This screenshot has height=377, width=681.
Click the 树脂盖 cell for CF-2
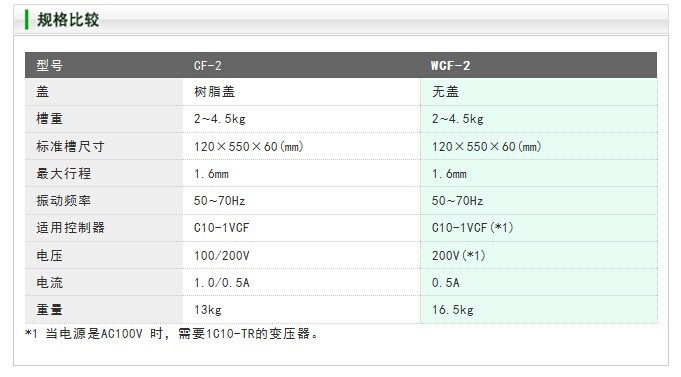click(214, 92)
